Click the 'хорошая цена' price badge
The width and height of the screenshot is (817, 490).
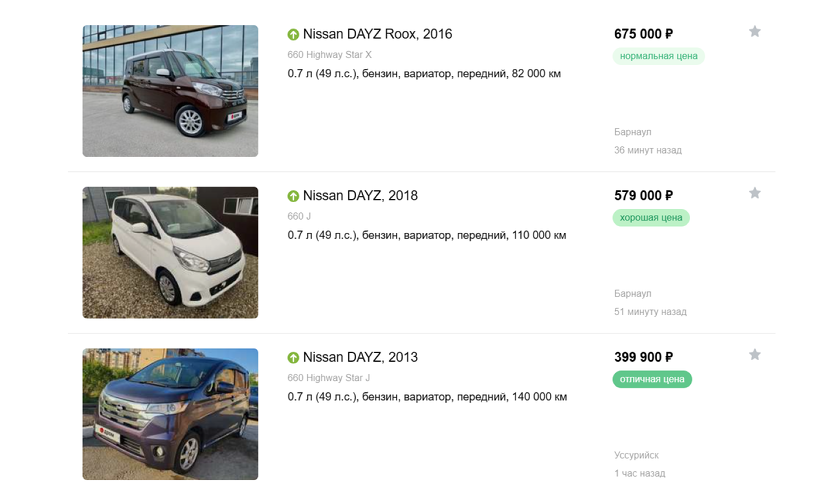click(651, 218)
